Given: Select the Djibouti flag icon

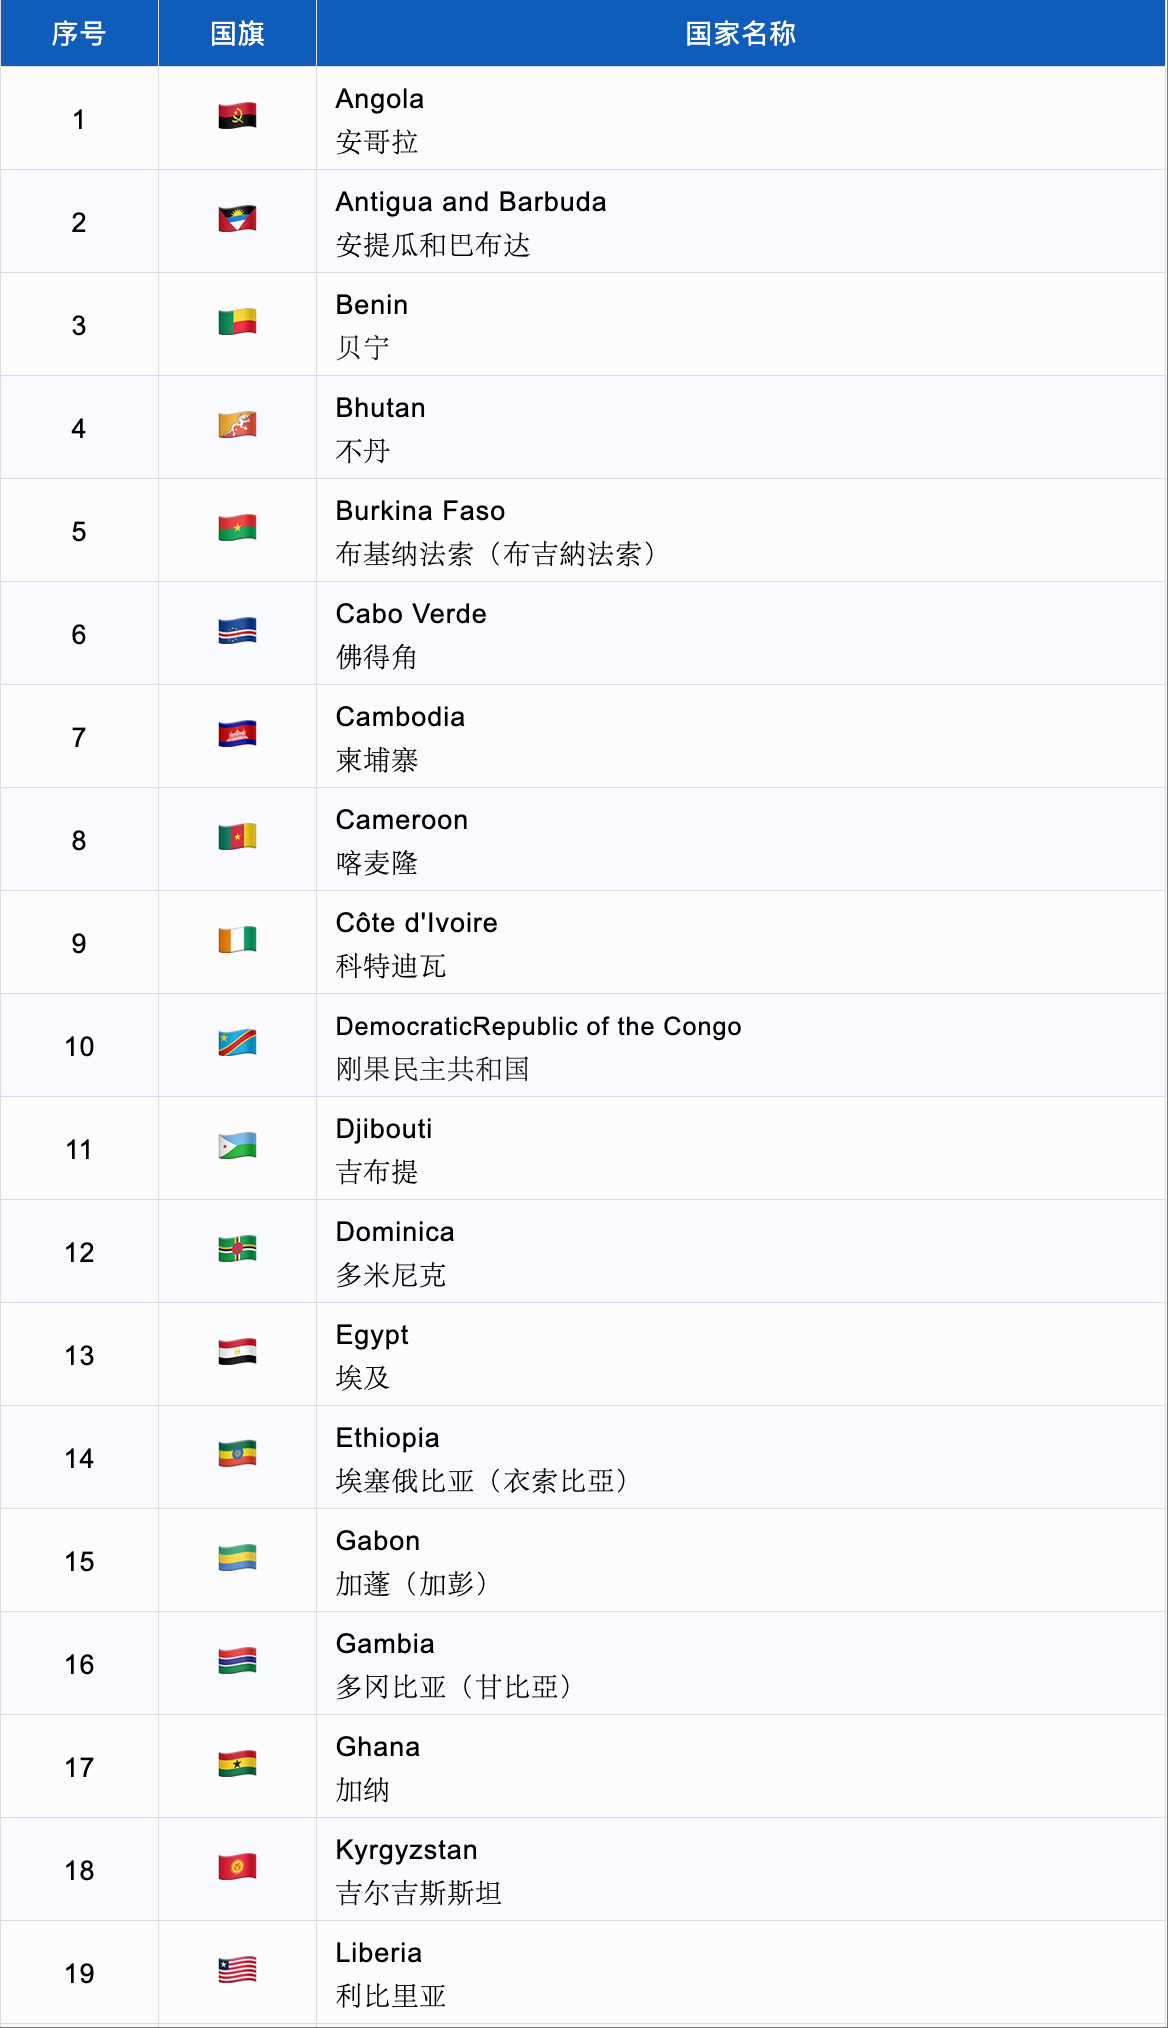Looking at the screenshot, I should (x=237, y=1146).
